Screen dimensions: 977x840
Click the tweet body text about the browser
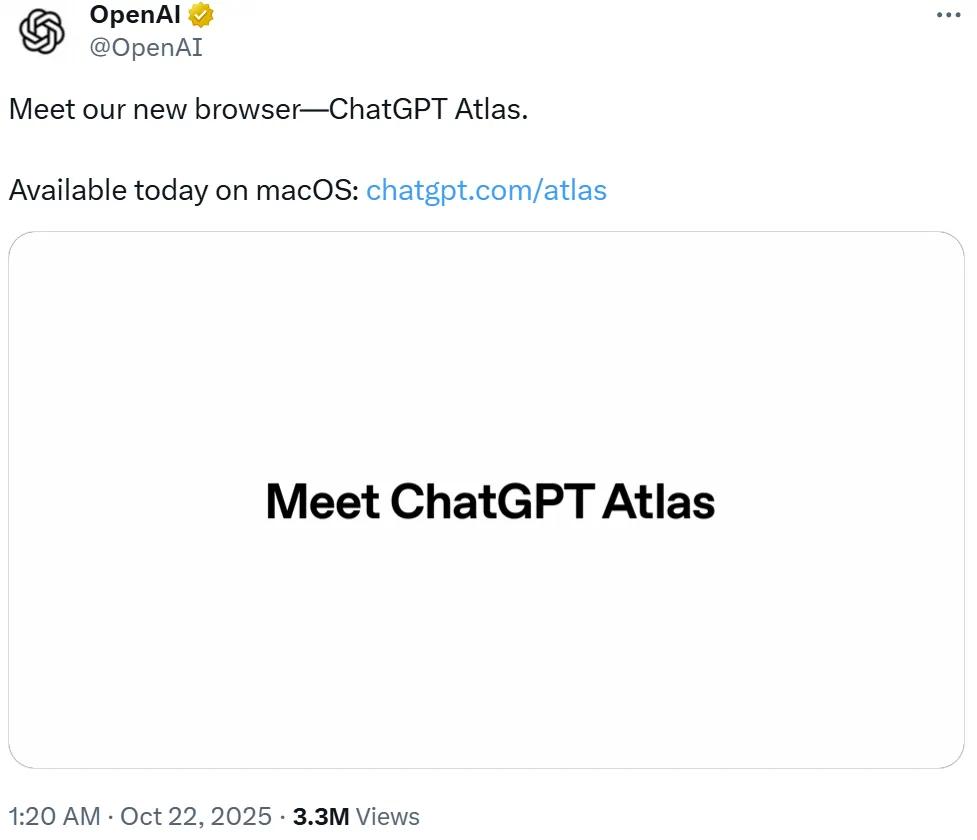267,109
